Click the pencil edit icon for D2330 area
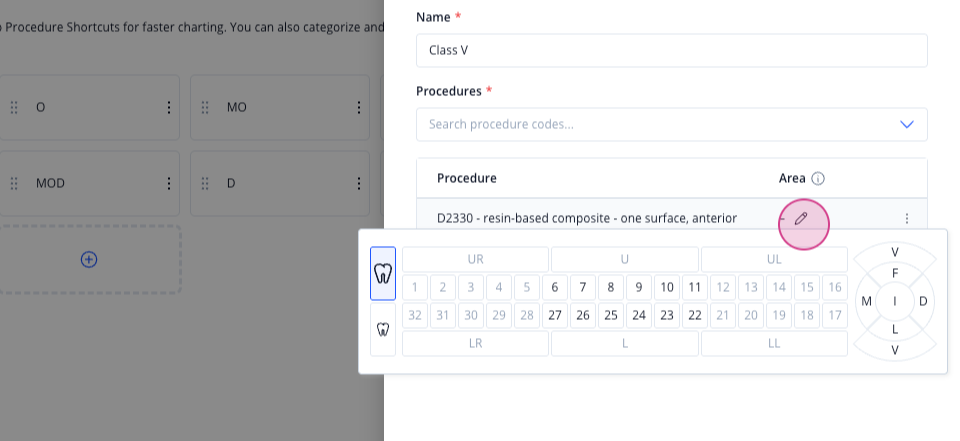 [x=801, y=219]
